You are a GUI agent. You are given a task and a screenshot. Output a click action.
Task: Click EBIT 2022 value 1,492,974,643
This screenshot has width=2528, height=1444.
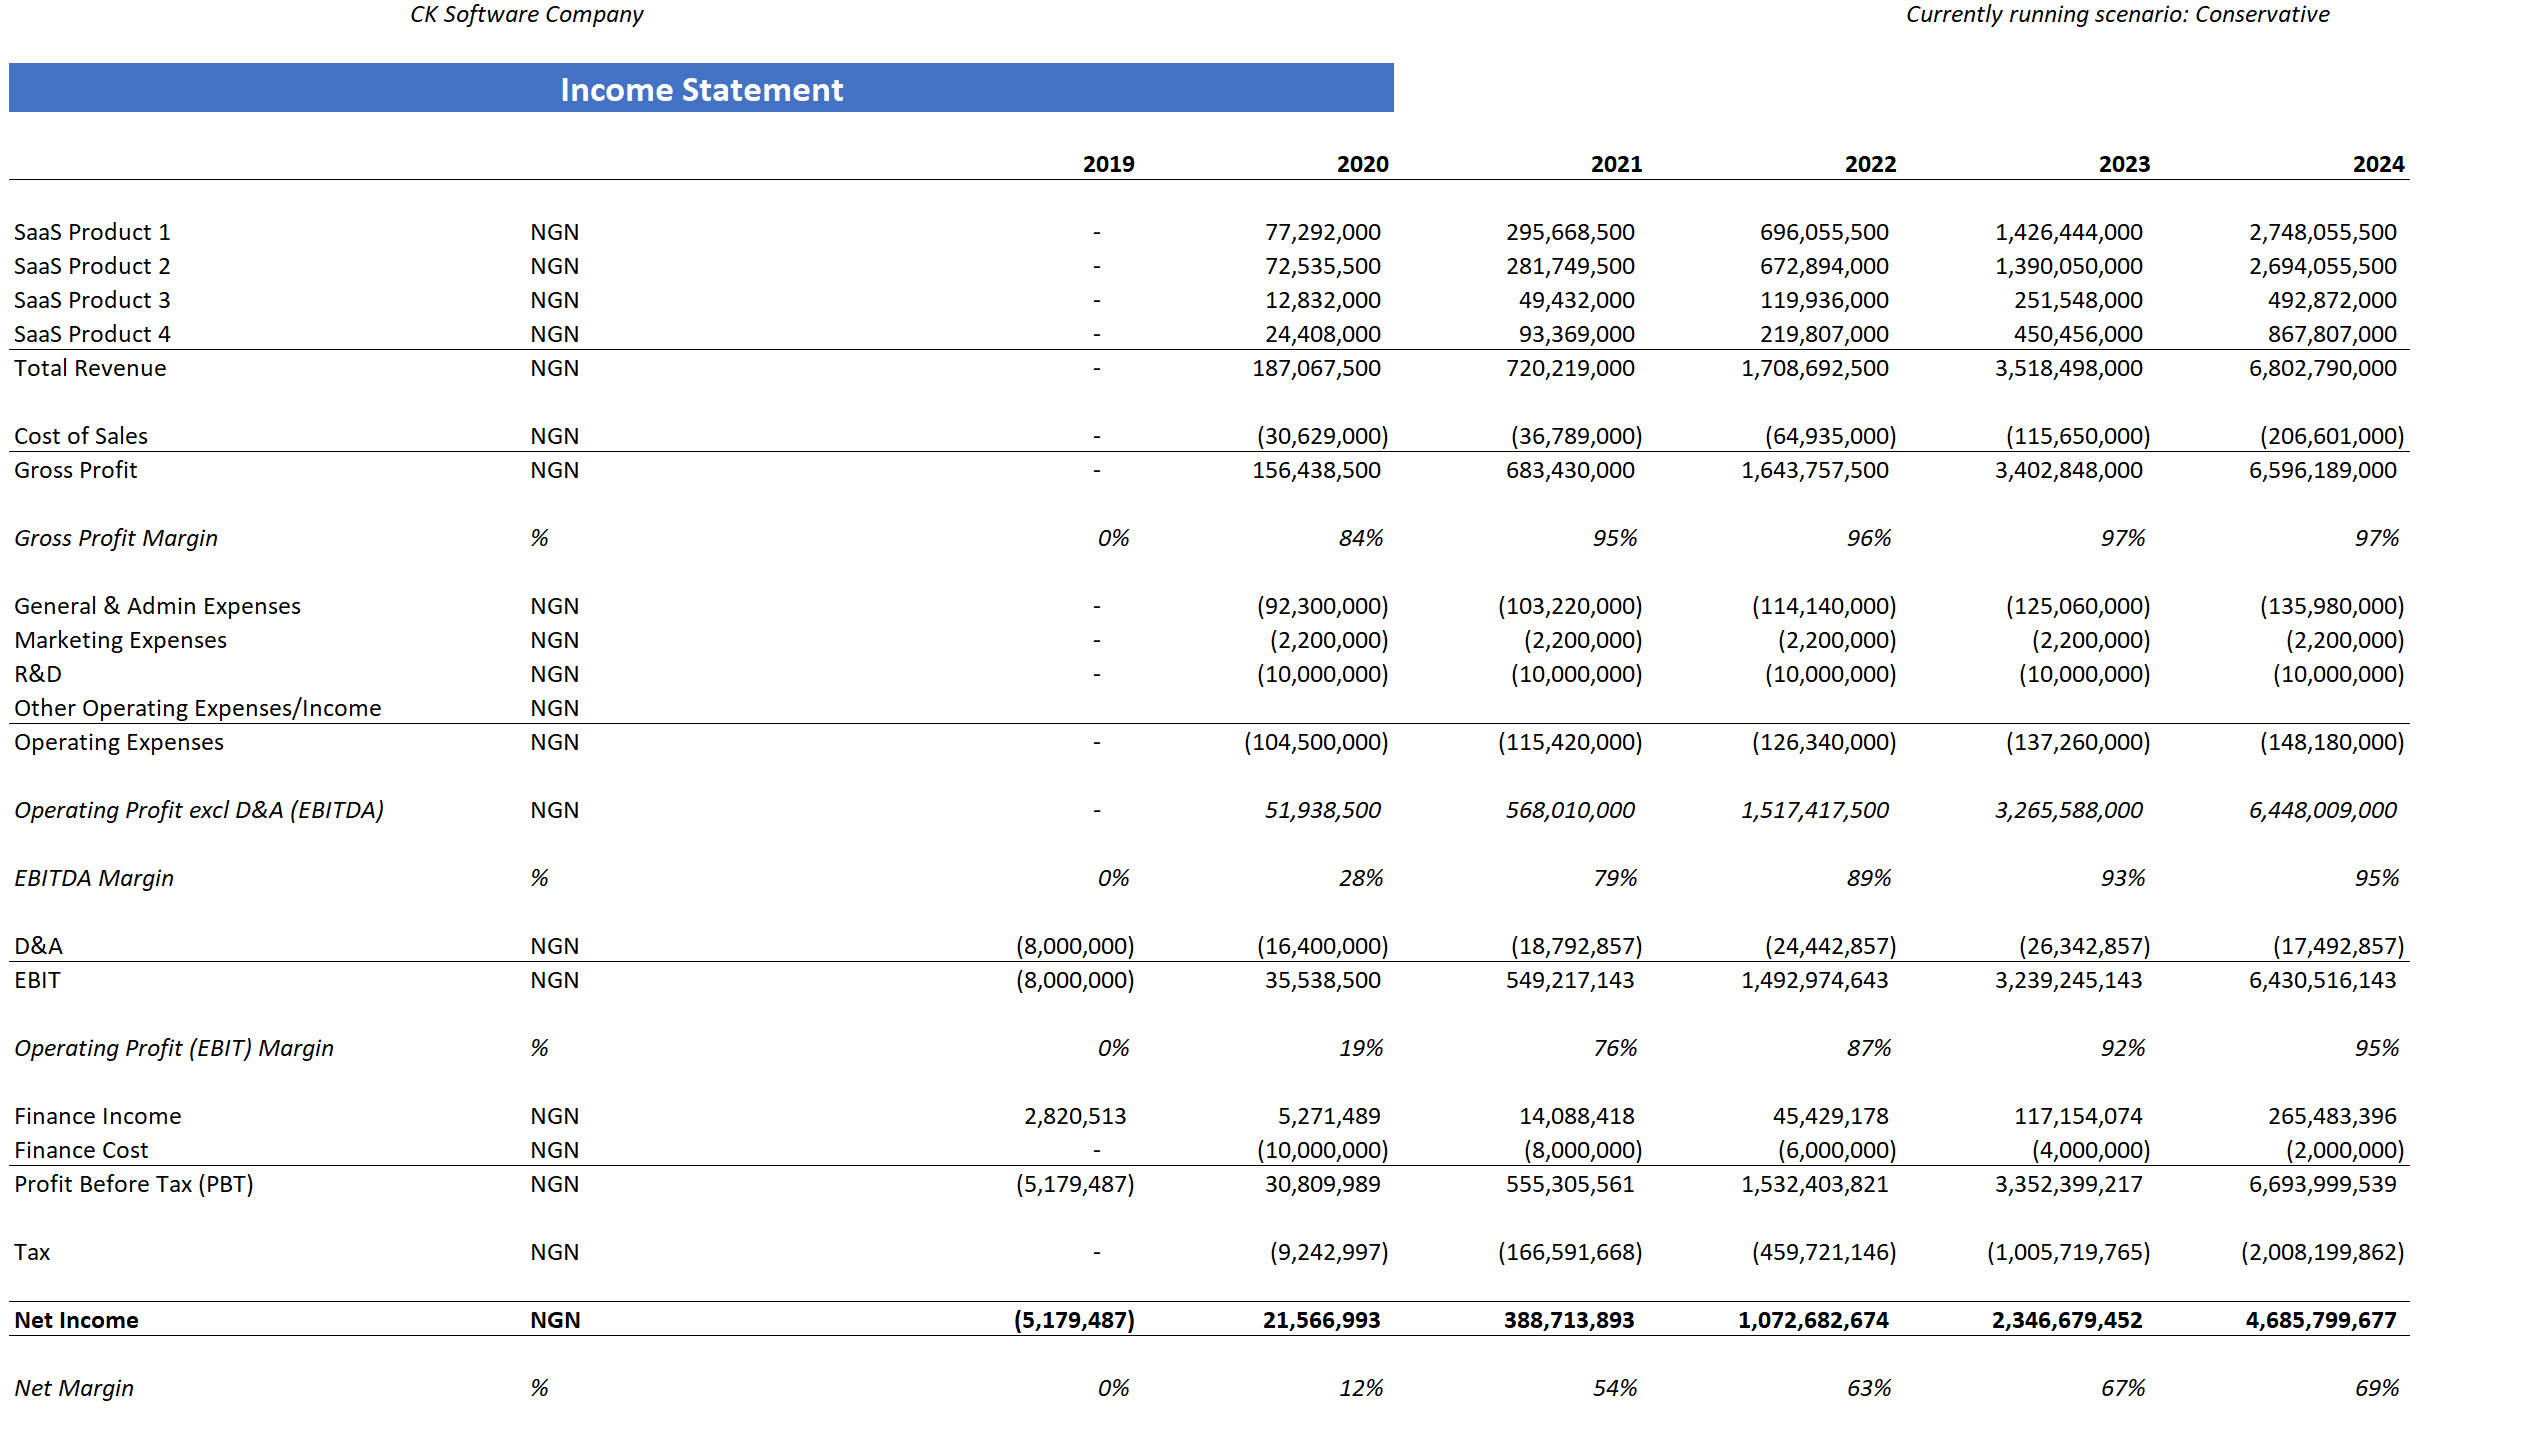pos(1814,980)
